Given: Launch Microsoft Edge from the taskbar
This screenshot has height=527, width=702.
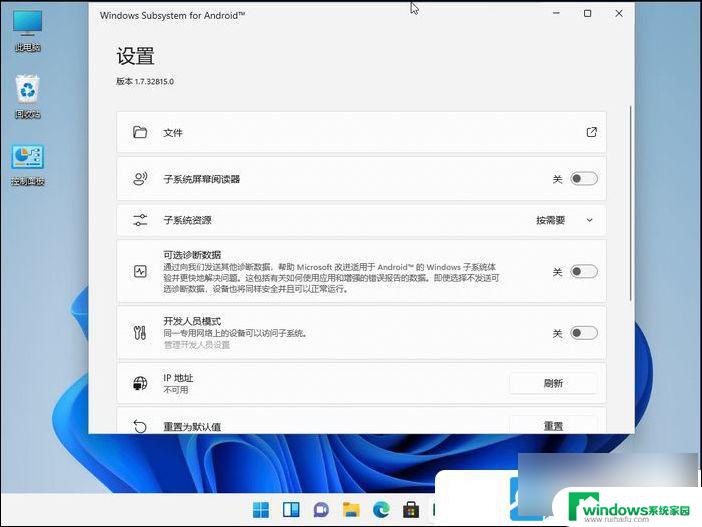Looking at the screenshot, I should pos(381,510).
